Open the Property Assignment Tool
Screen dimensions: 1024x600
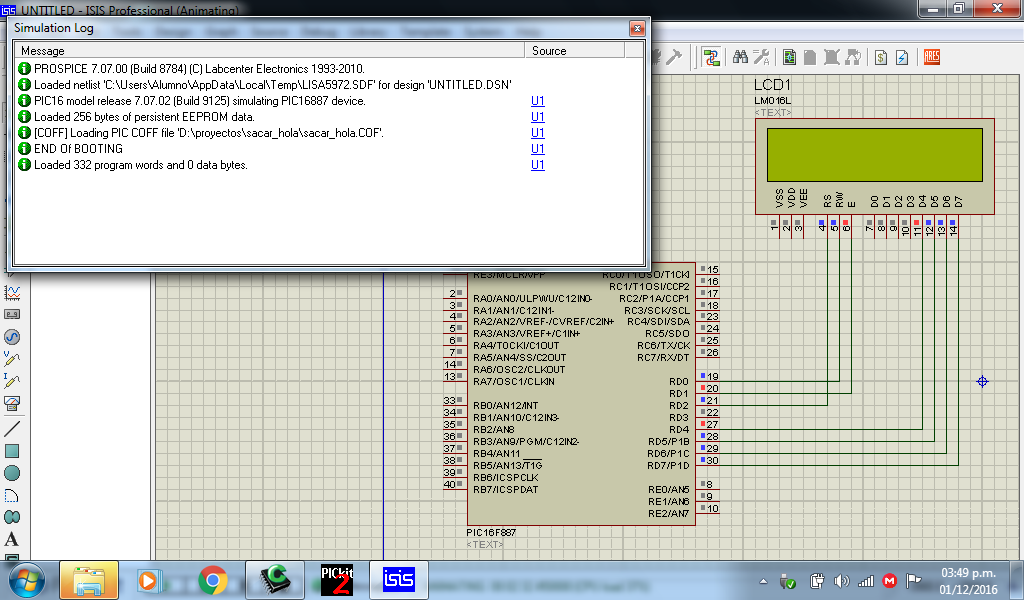[761, 57]
